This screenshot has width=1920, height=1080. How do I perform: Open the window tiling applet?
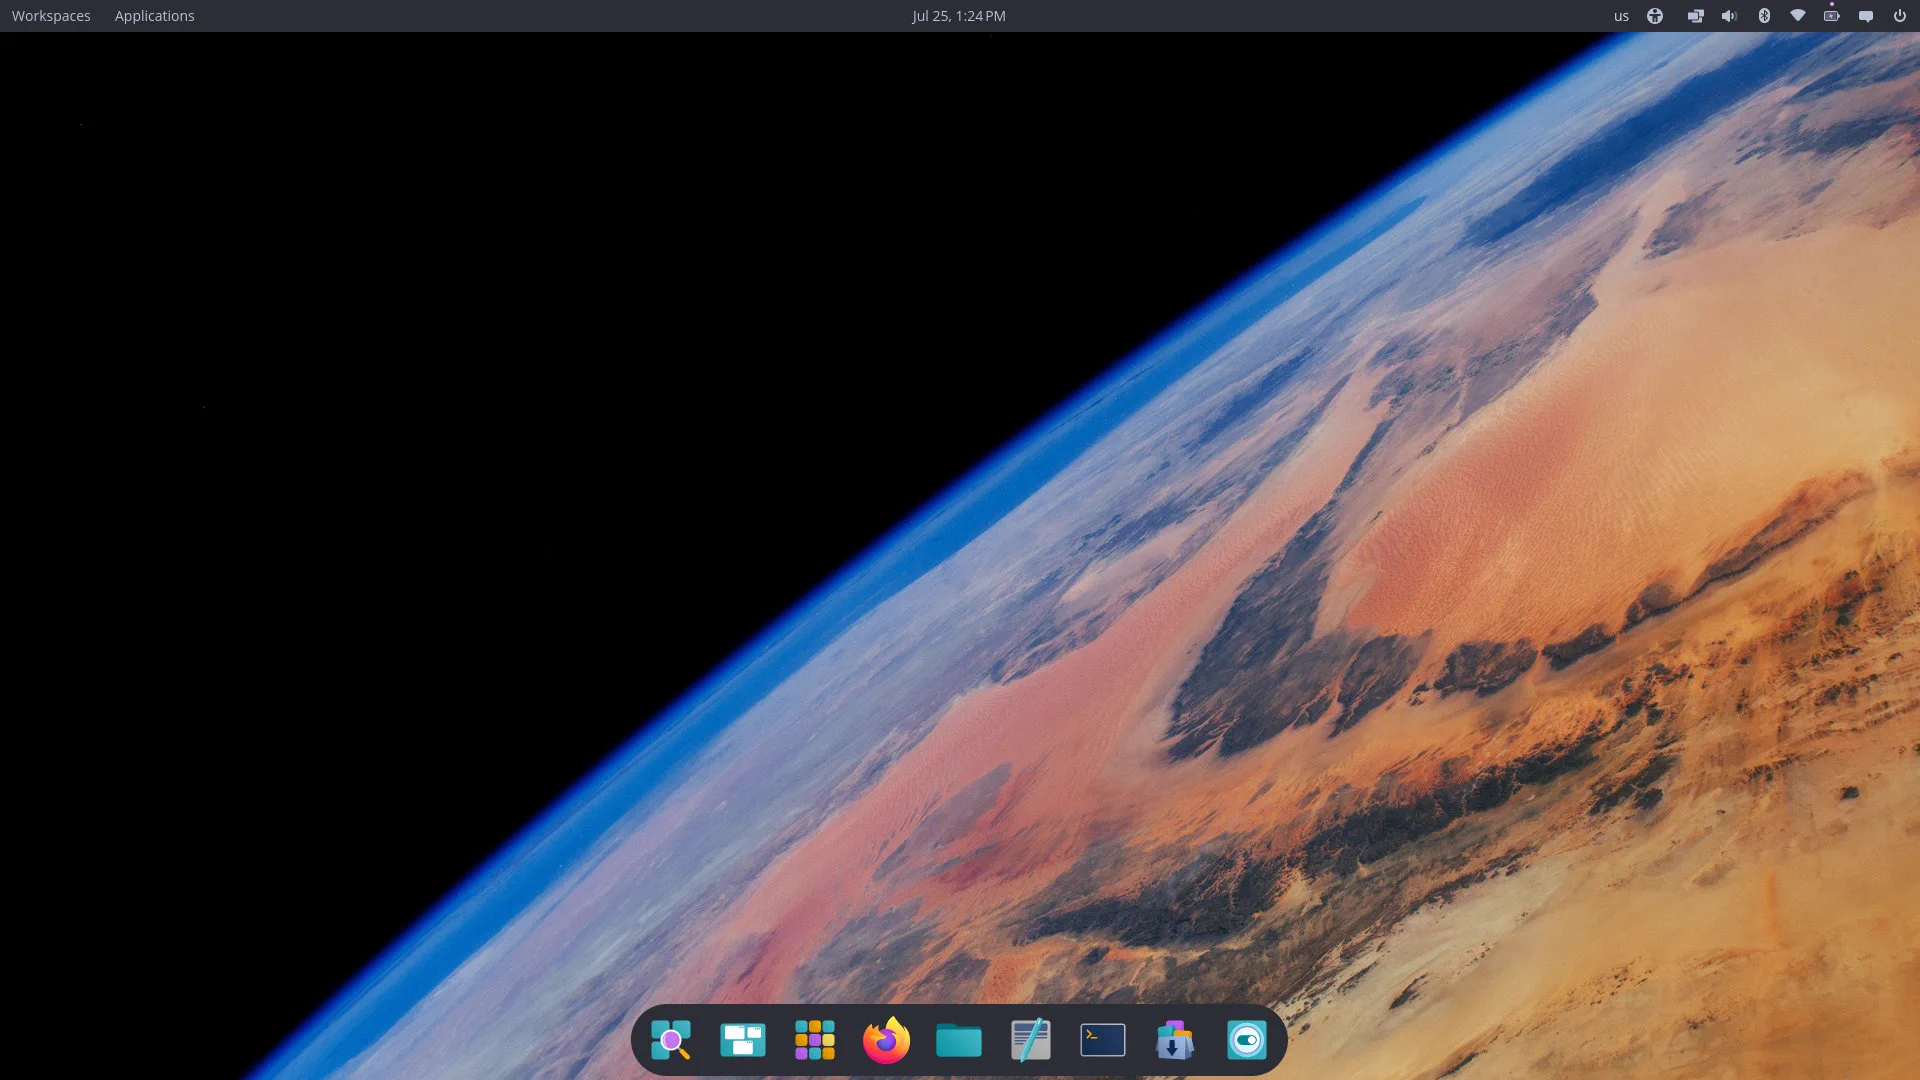point(1696,16)
